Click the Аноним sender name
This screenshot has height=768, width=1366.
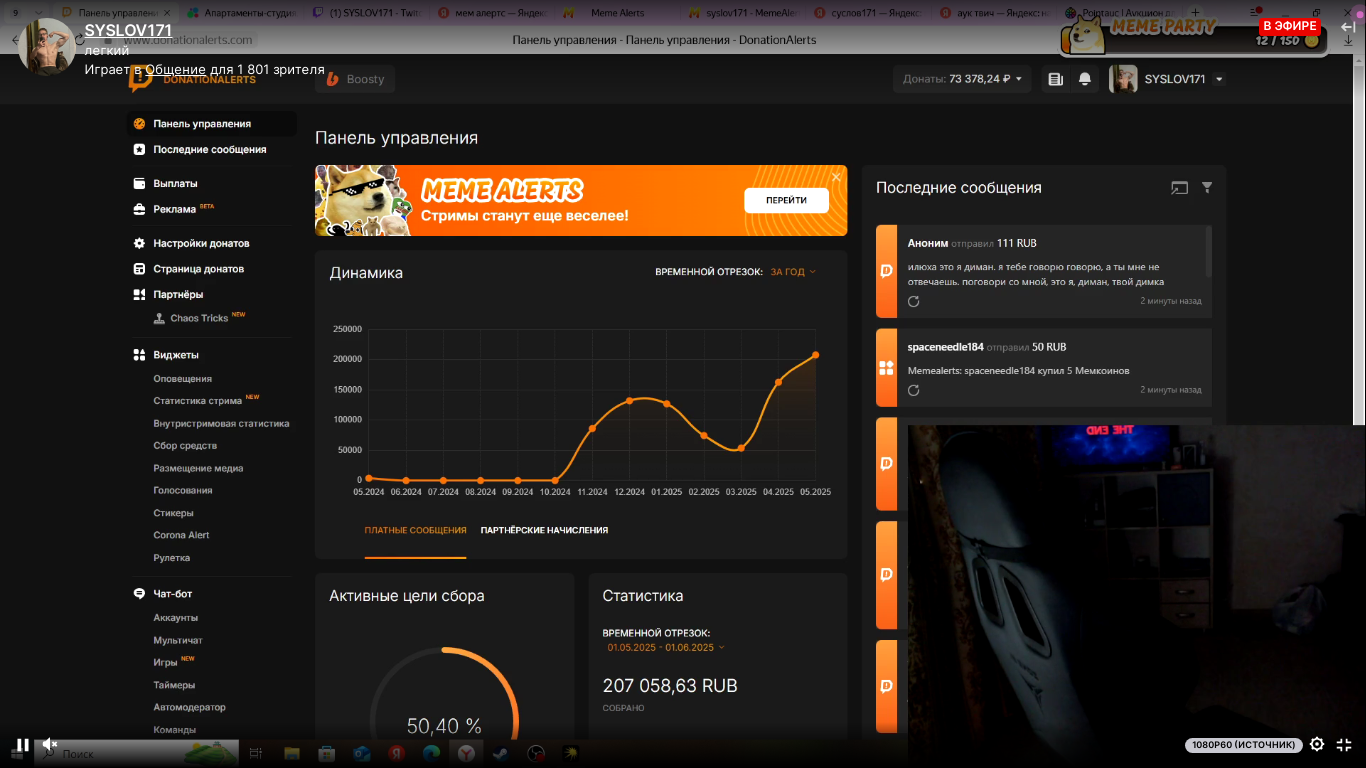pyautogui.click(x=928, y=243)
